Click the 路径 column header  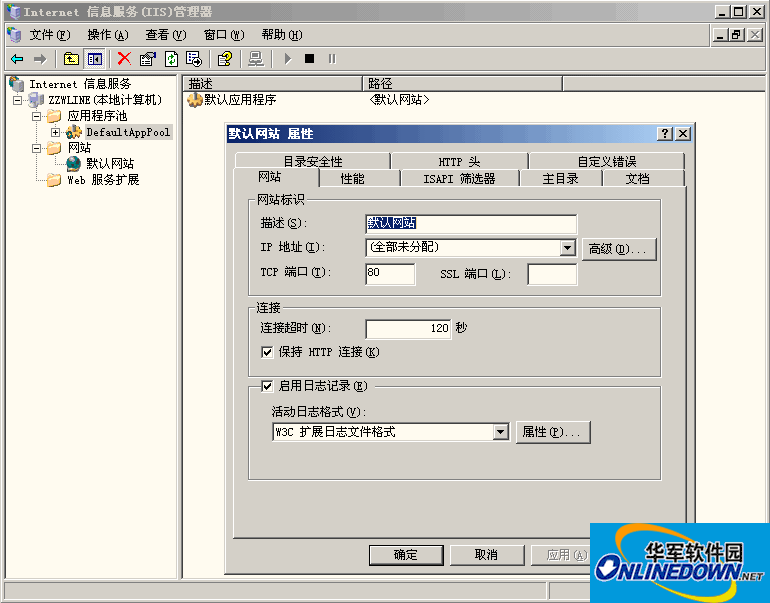pos(463,83)
